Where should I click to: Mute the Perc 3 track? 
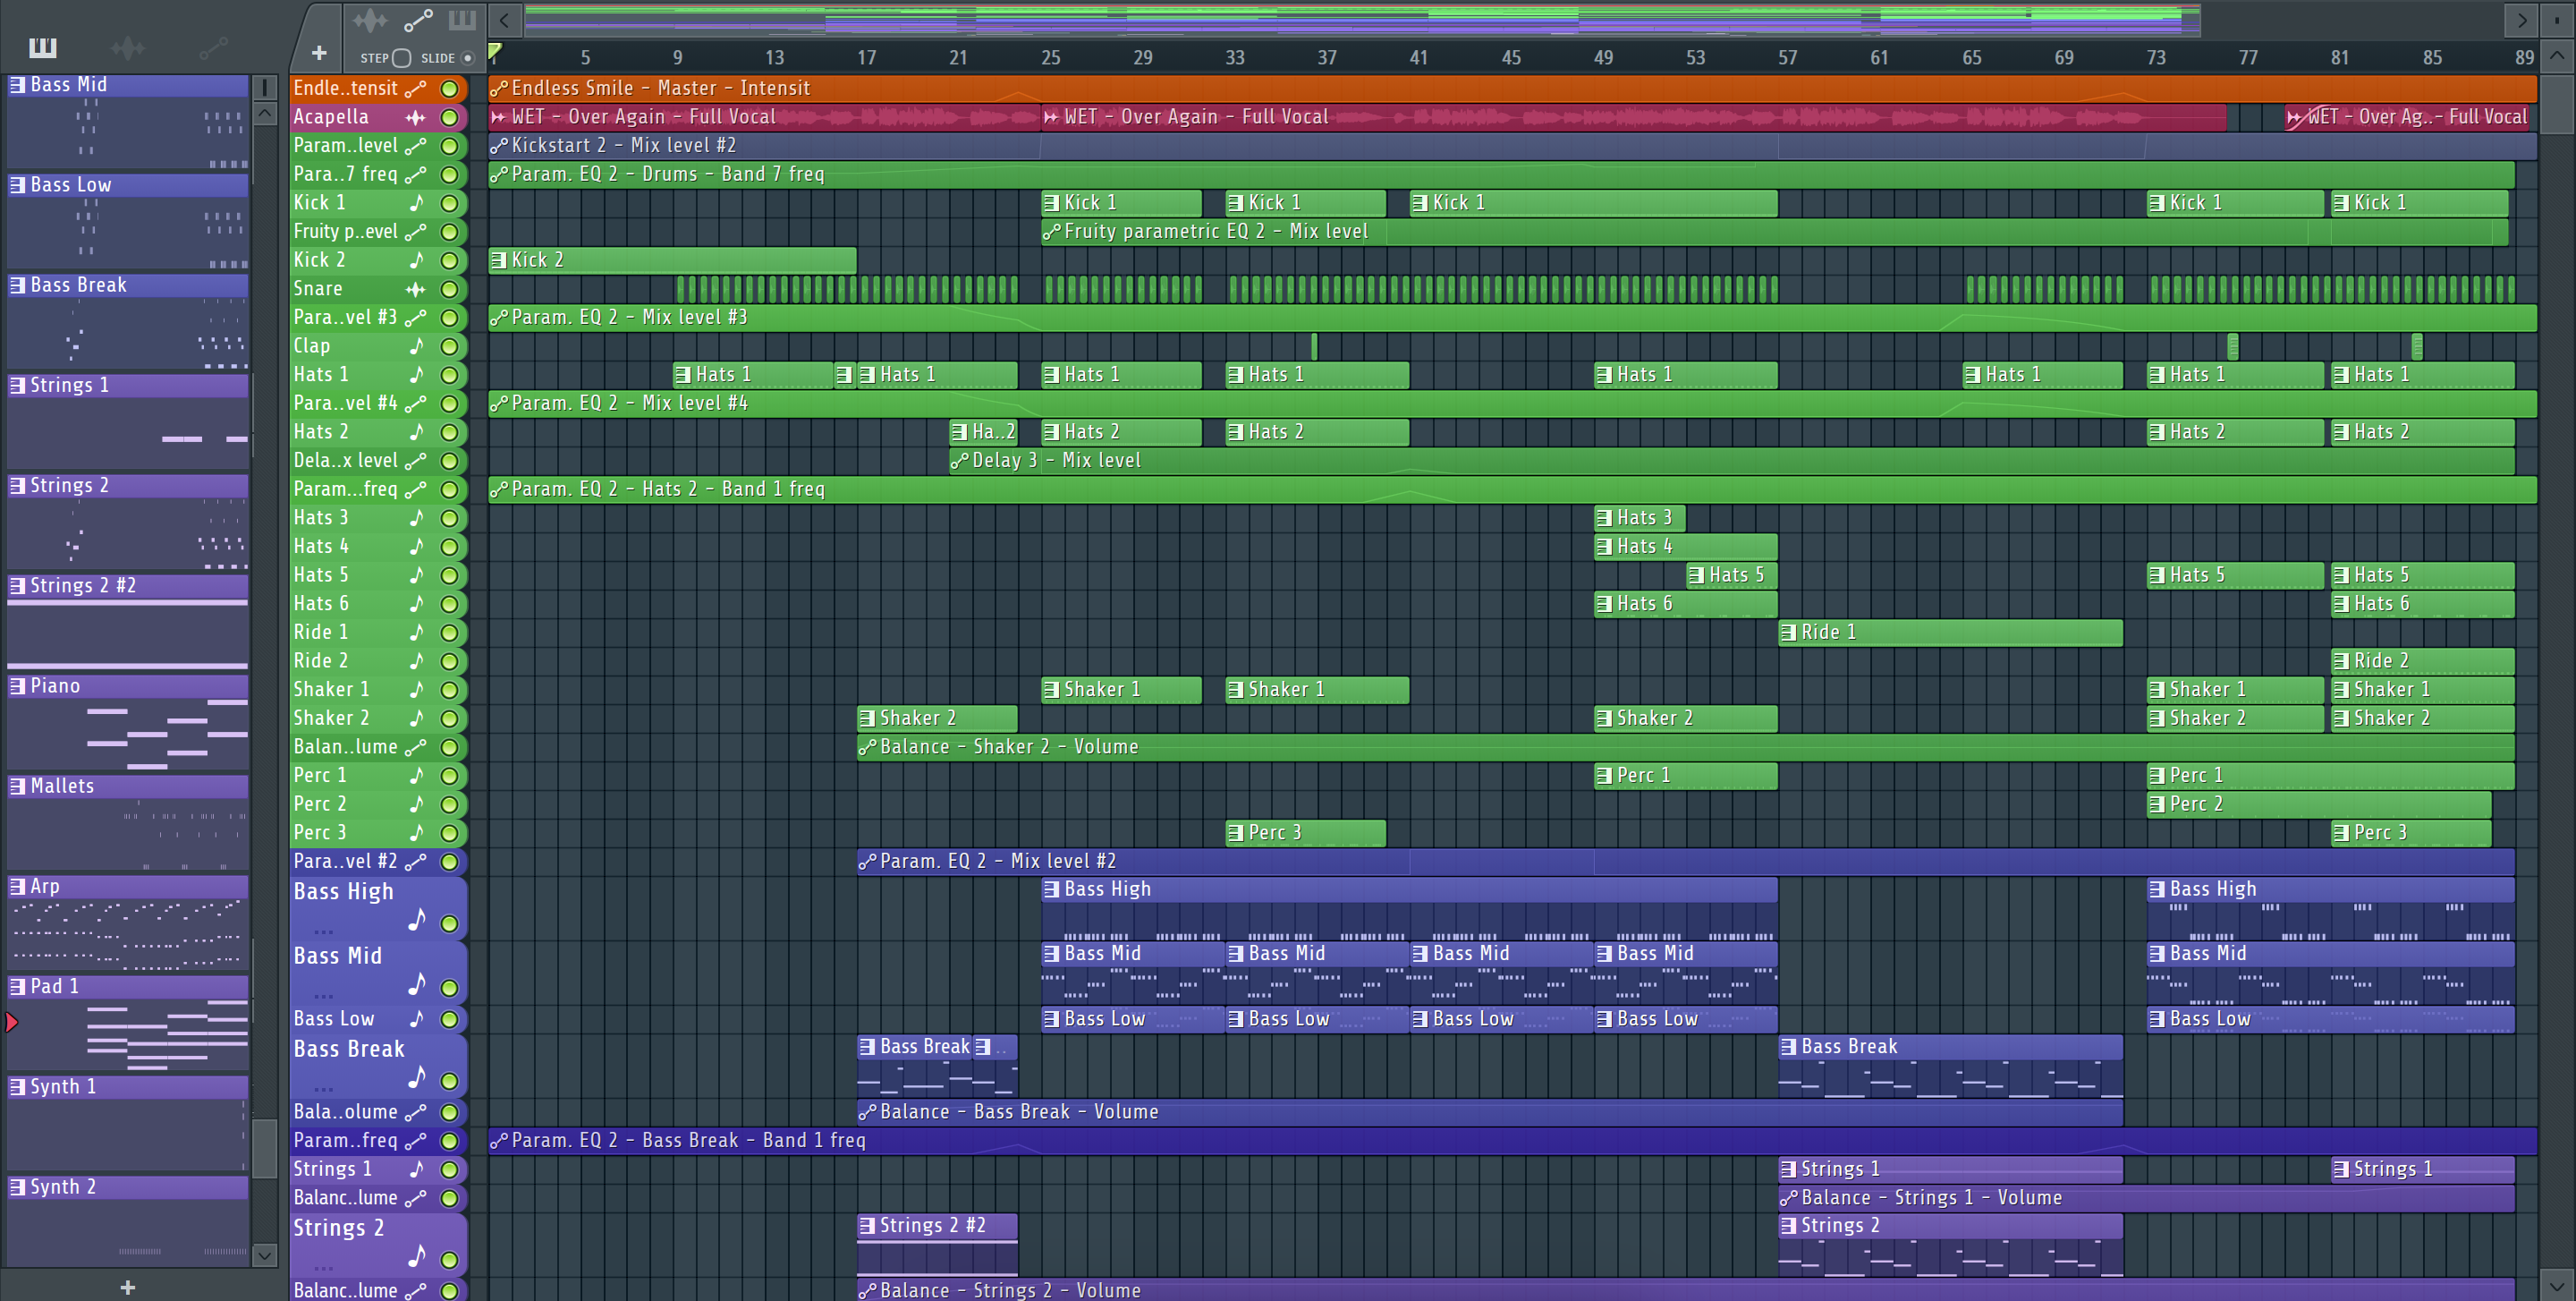click(450, 833)
